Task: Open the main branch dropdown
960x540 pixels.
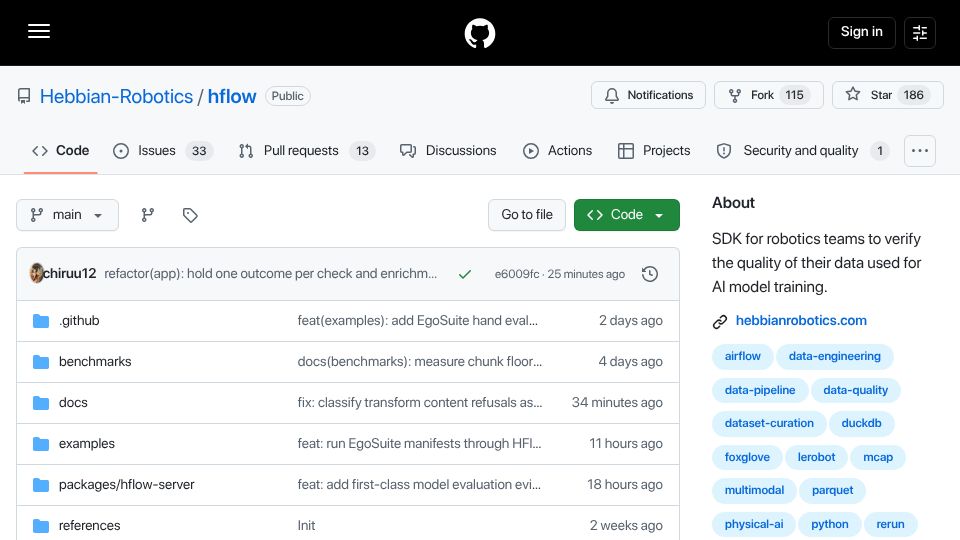Action: click(67, 215)
